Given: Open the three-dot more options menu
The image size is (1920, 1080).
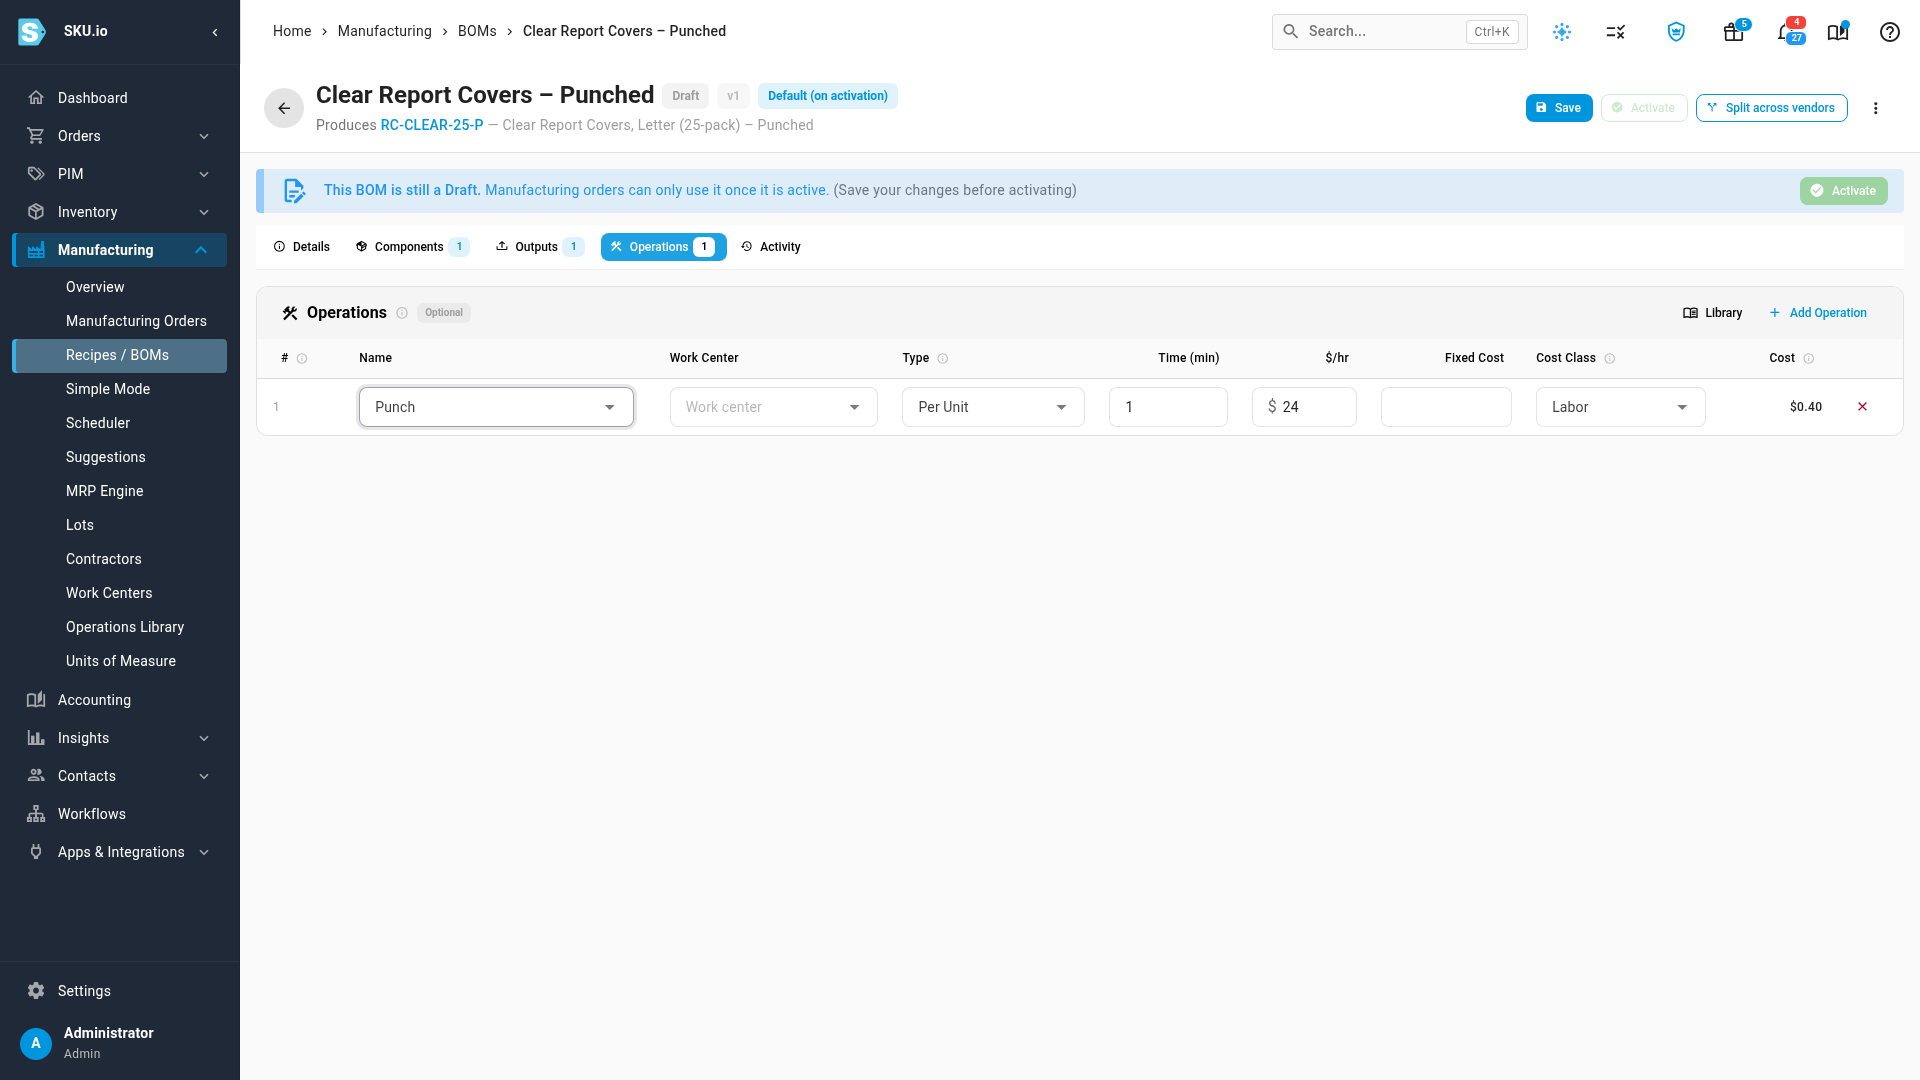Looking at the screenshot, I should tap(1876, 108).
